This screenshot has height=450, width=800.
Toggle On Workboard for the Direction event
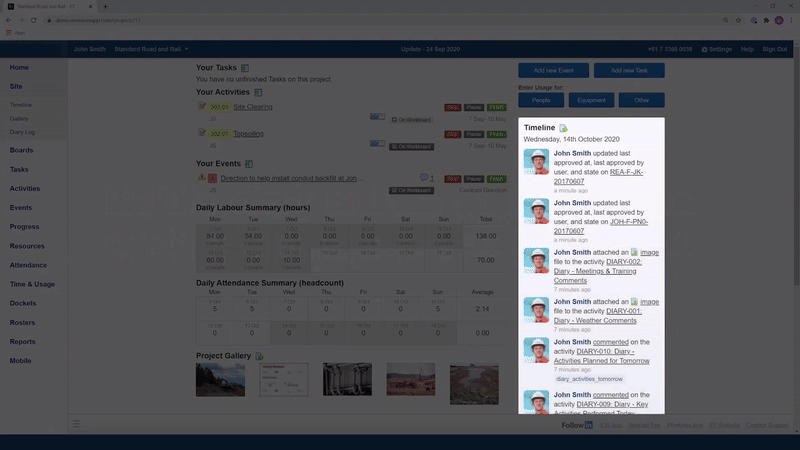coord(394,190)
